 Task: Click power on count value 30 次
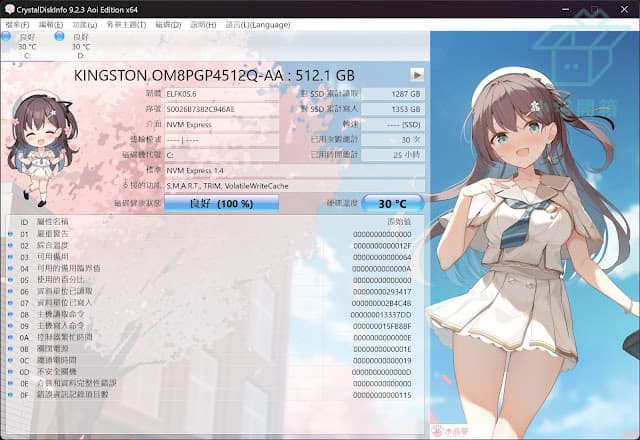click(x=393, y=140)
